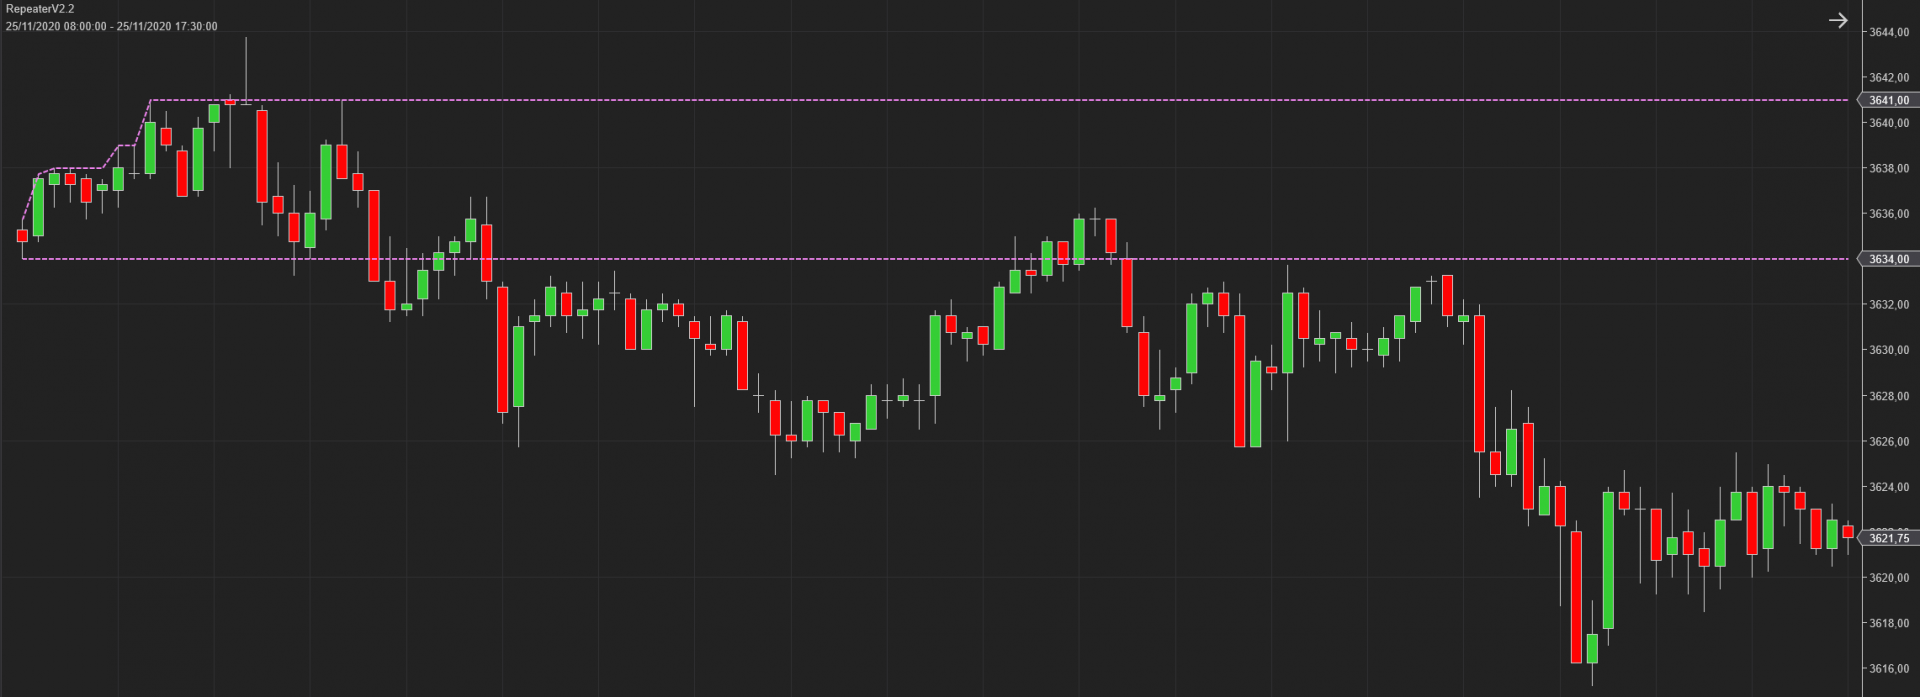
Task: Click the 3642,00 price axis label
Action: (x=1889, y=77)
